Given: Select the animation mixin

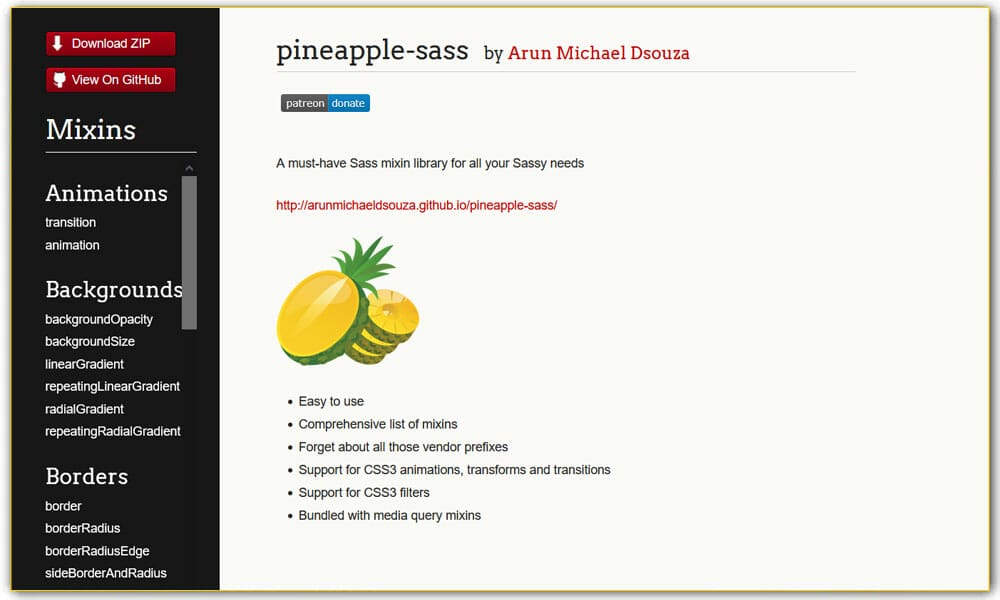Looking at the screenshot, I should tap(71, 245).
